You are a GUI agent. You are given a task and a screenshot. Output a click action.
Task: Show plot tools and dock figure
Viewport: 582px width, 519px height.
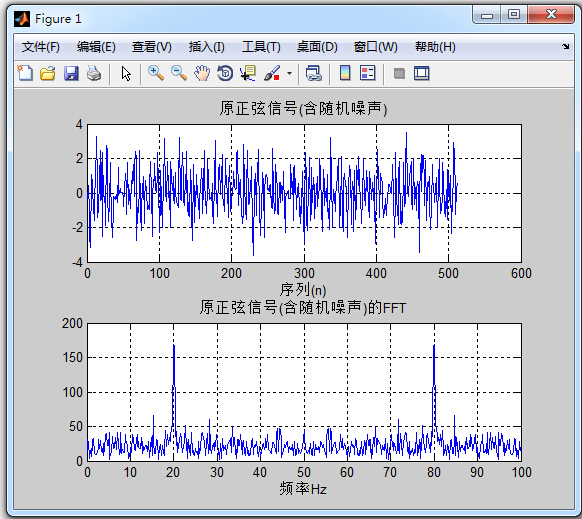point(422,73)
